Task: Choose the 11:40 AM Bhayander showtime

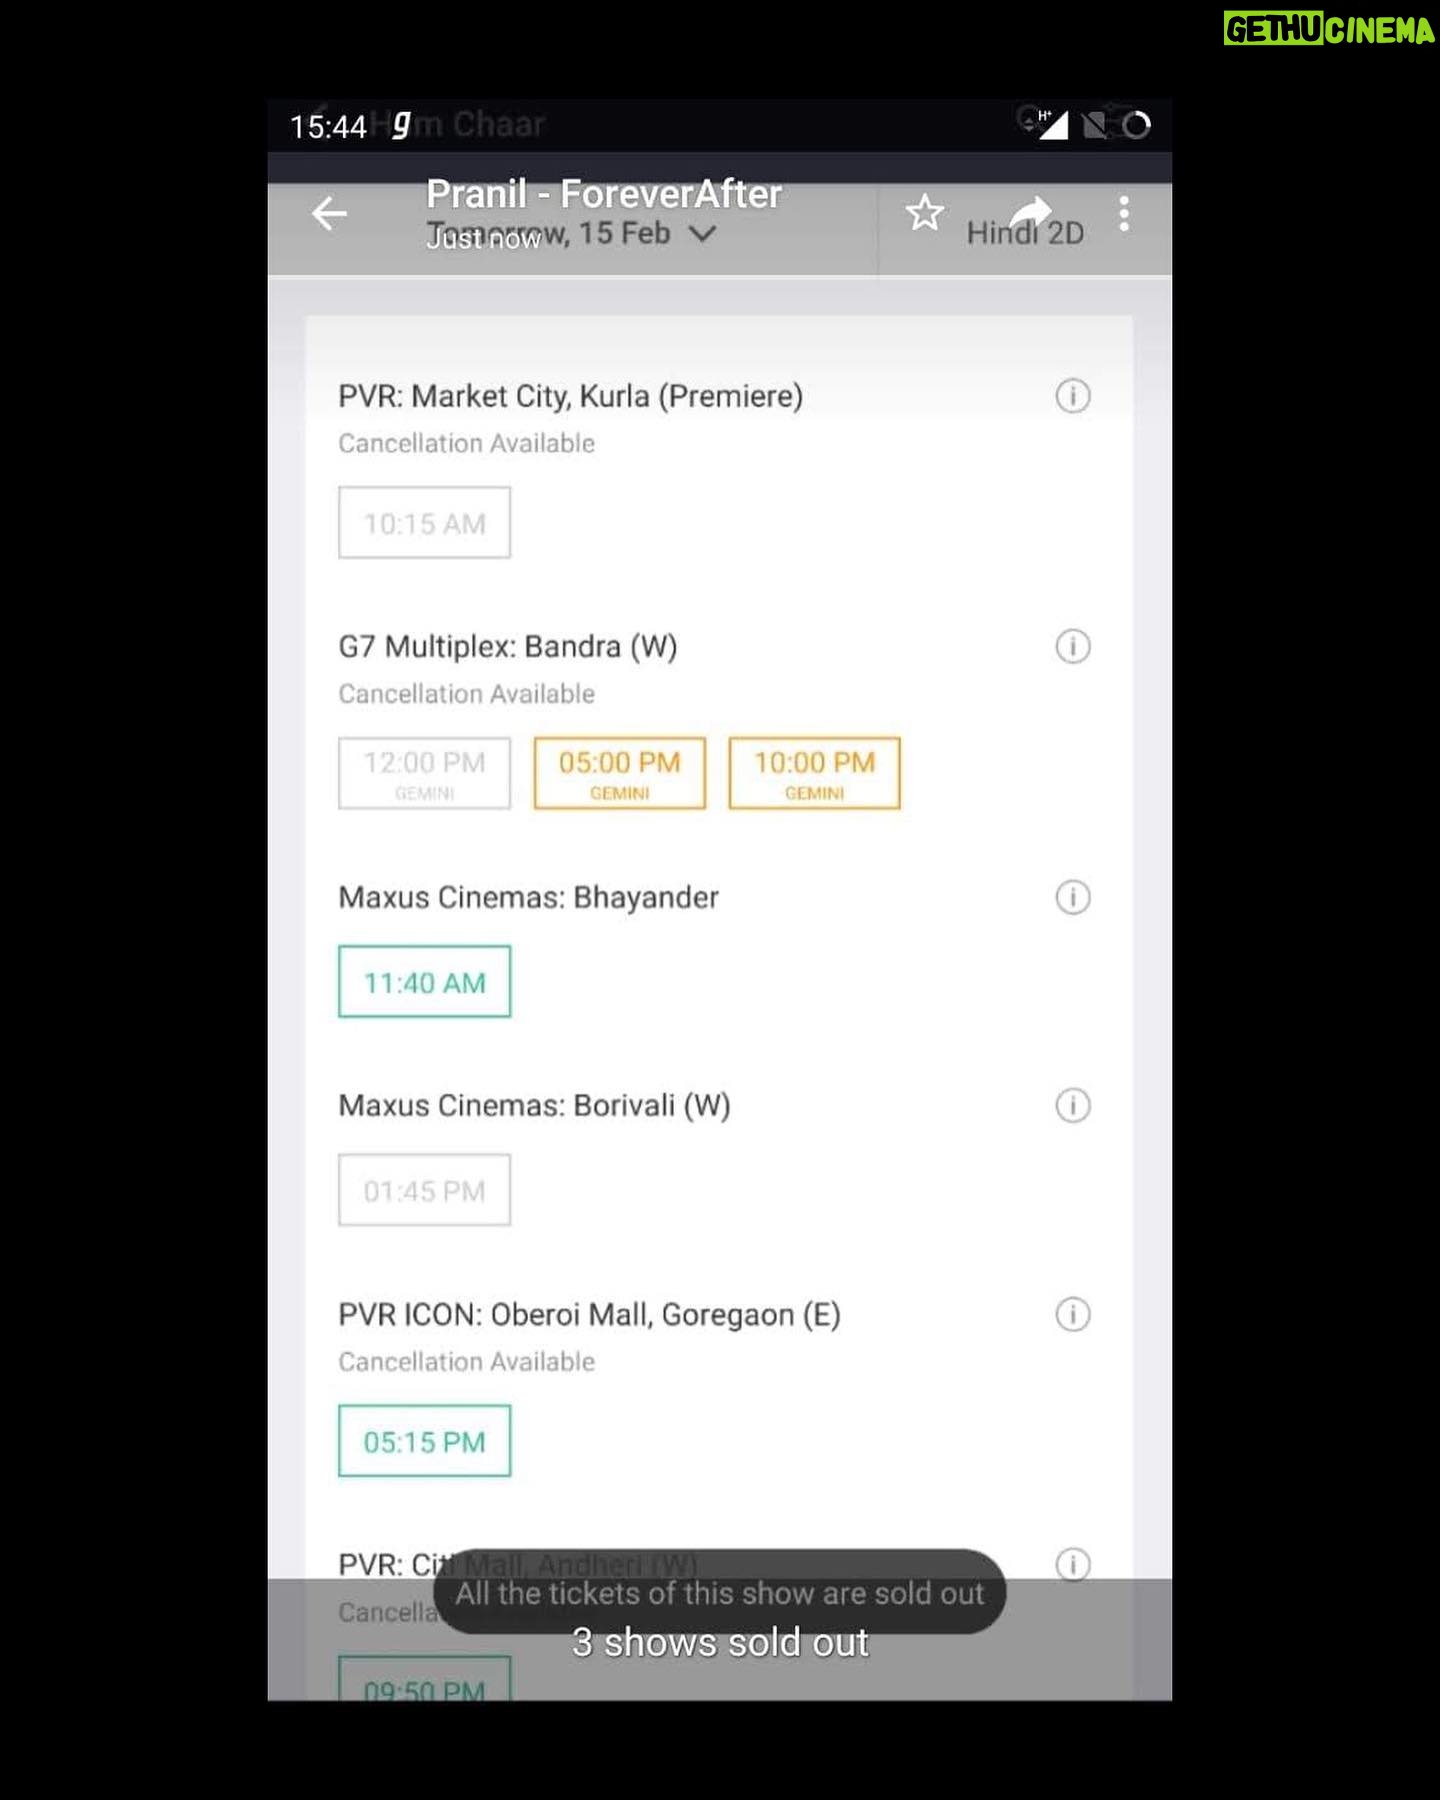Action: (x=425, y=981)
